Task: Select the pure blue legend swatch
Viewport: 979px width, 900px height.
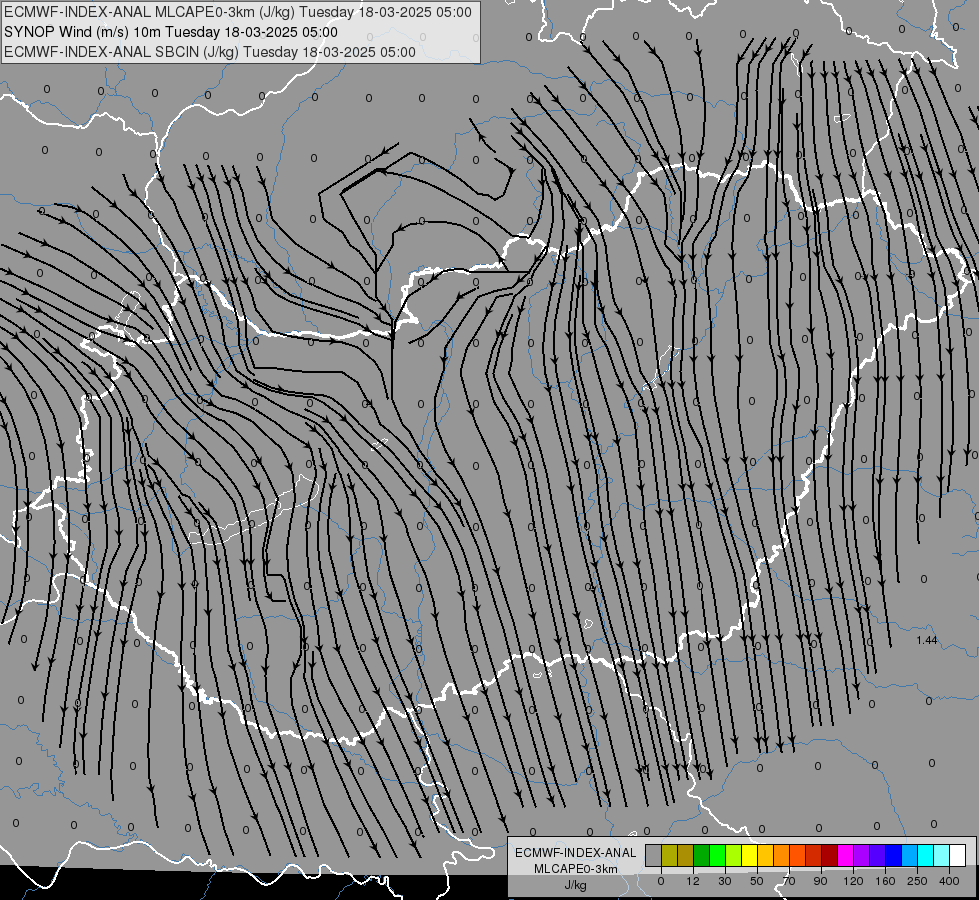Action: pyautogui.click(x=893, y=855)
